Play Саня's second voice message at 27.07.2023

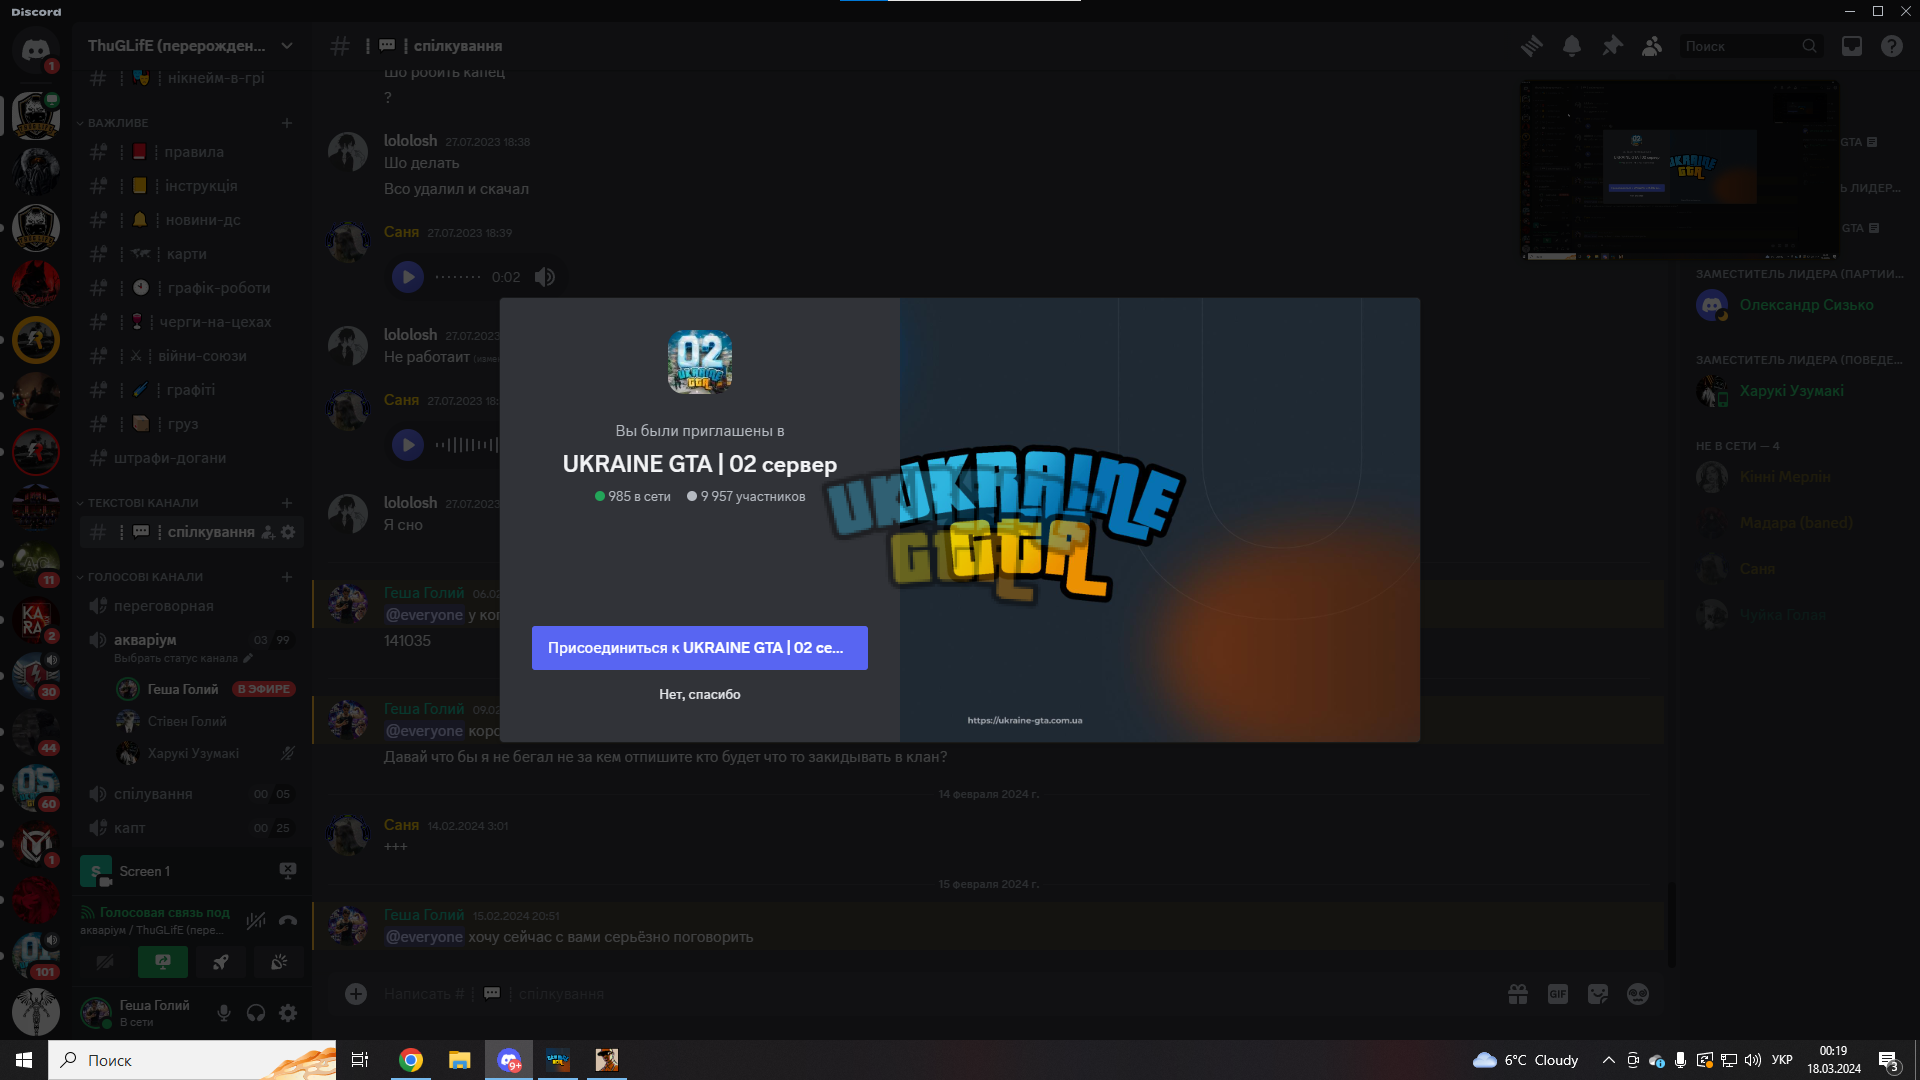pos(408,445)
